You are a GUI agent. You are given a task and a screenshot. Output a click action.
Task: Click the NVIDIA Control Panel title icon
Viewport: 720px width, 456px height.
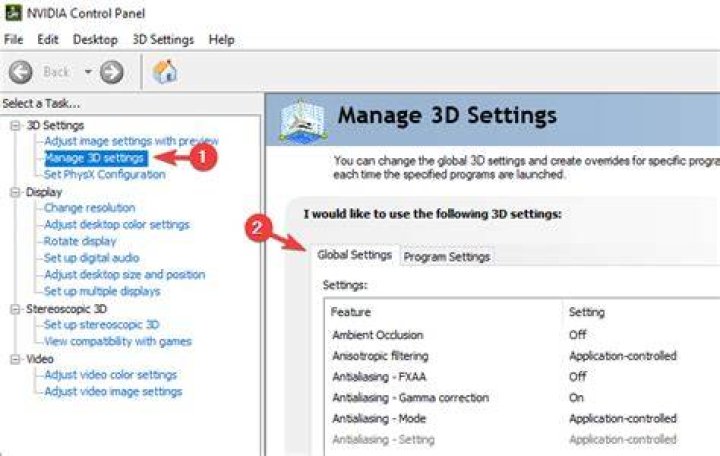pos(13,13)
